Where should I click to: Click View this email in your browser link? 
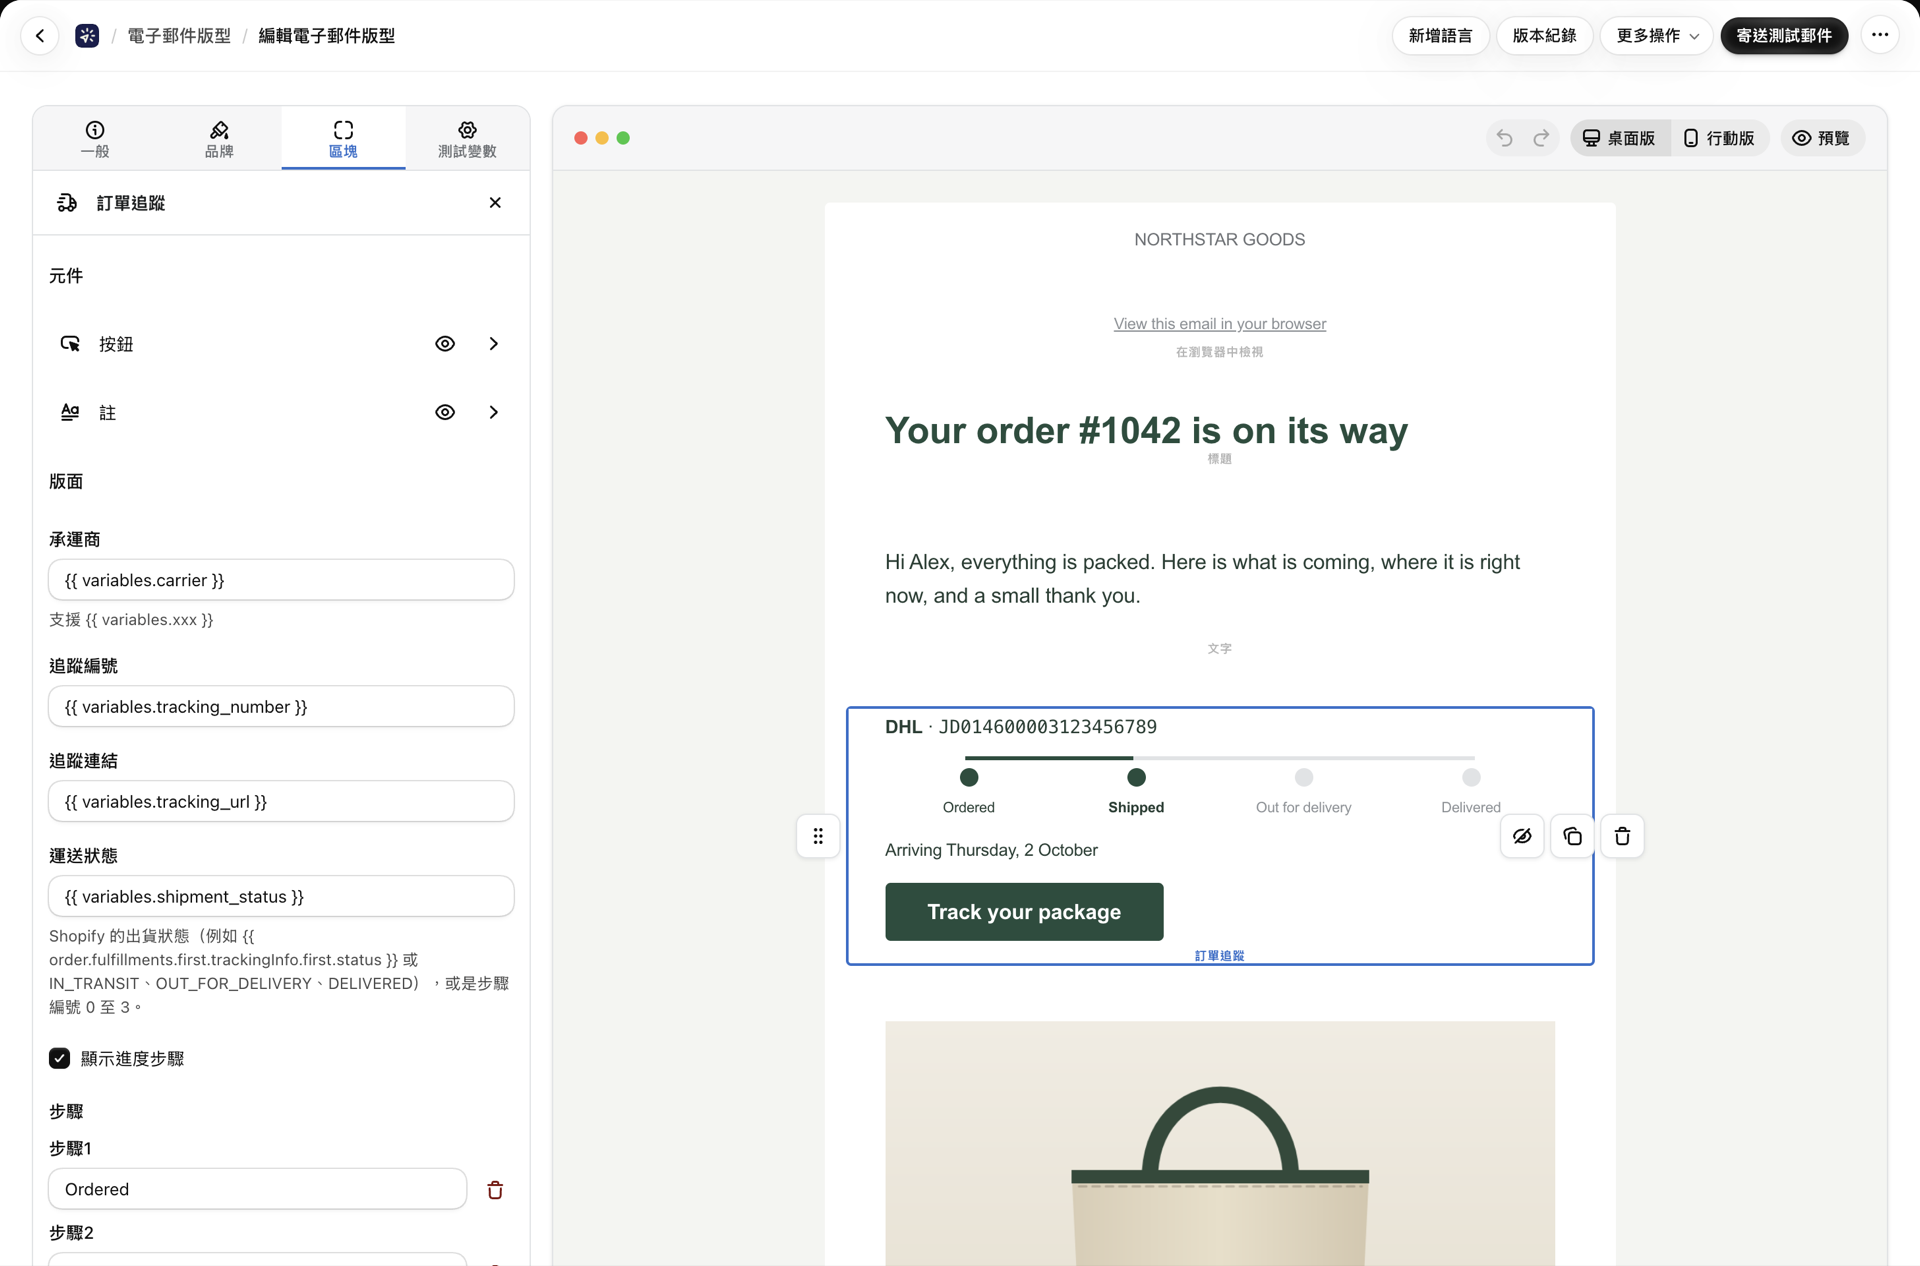1219,324
